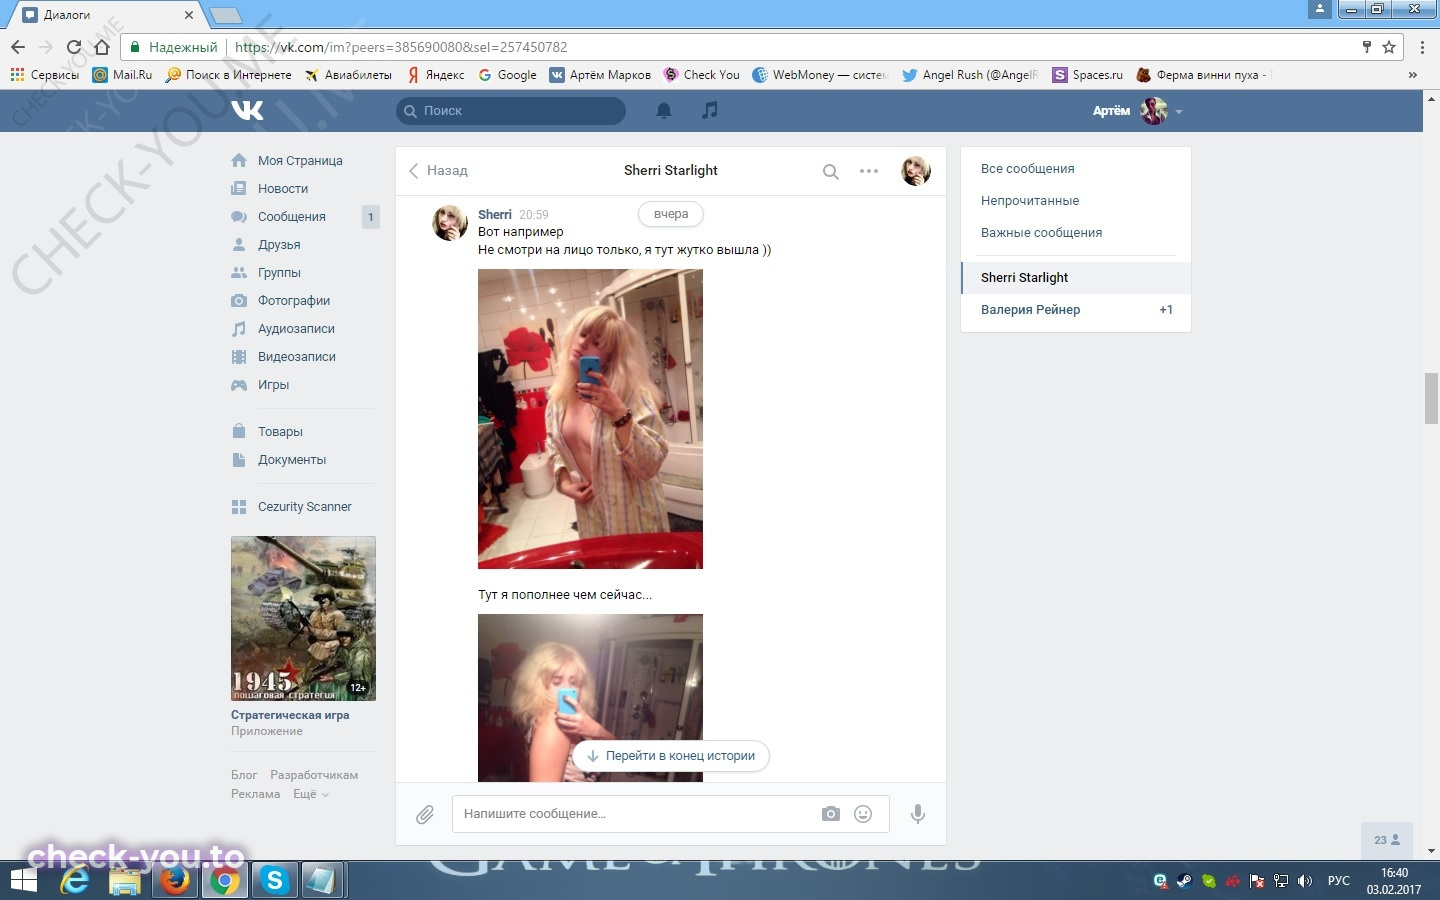
Task: Jump with Перейти в конец истории
Action: pyautogui.click(x=671, y=756)
